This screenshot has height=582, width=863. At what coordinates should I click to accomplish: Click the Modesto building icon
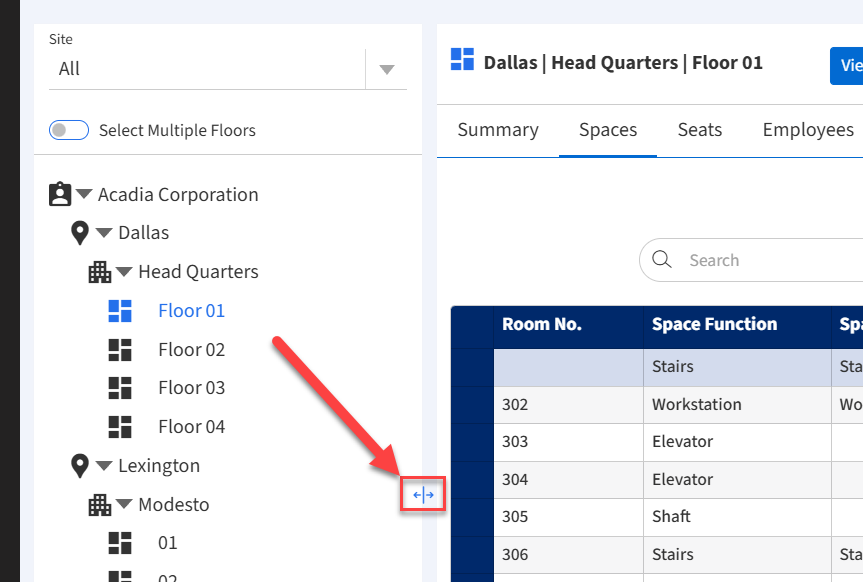[x=100, y=504]
